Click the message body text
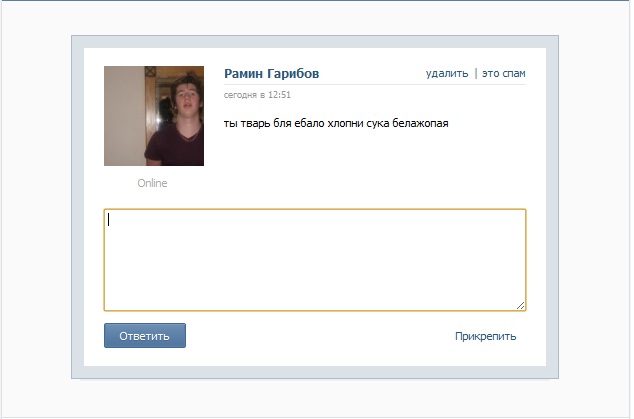Screen dimensions: 634x419 pos(336,123)
